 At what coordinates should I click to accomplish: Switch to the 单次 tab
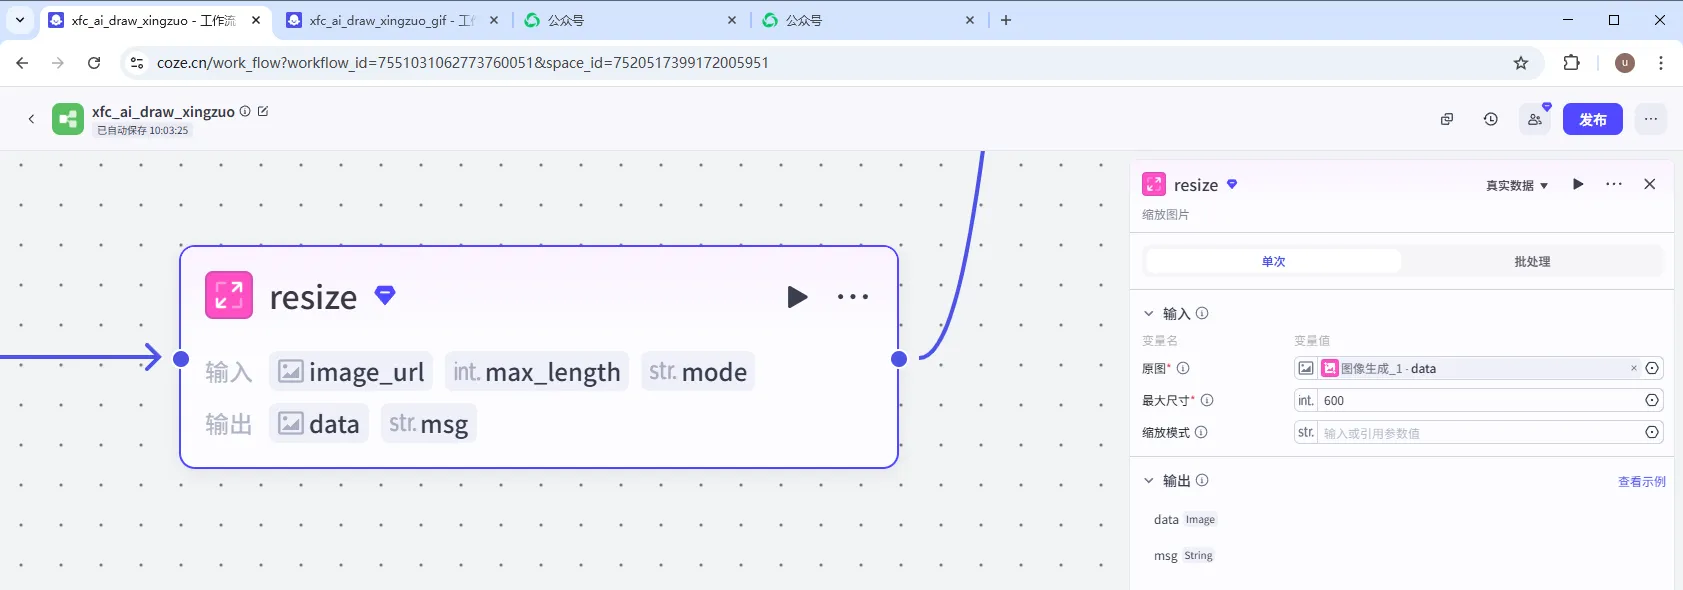coord(1273,262)
